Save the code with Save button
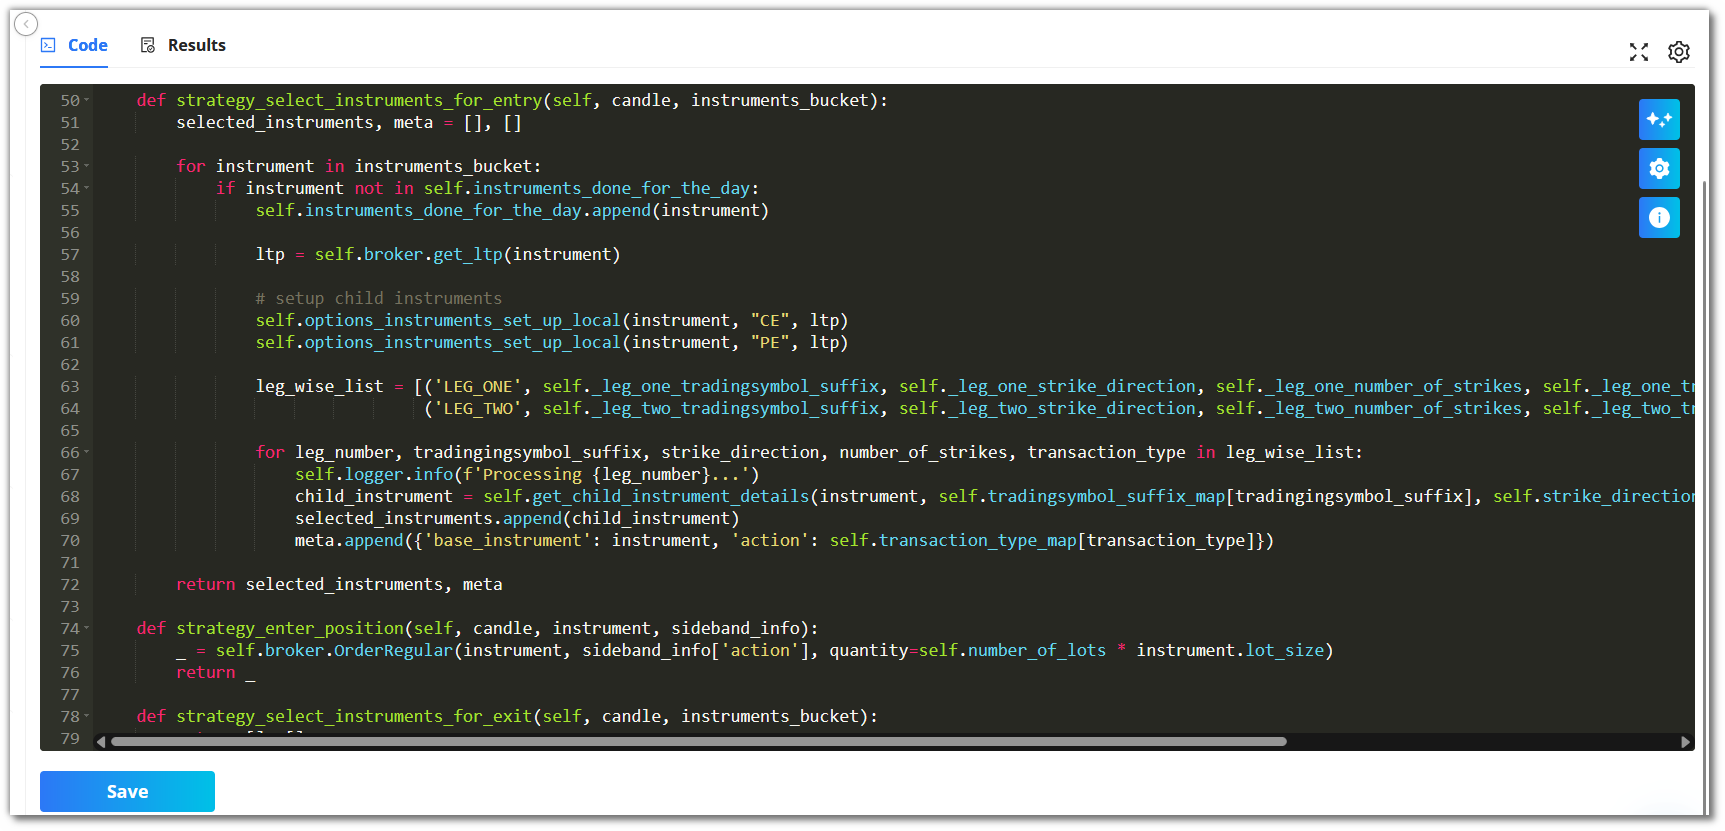The height and width of the screenshot is (831, 1725). (x=127, y=791)
